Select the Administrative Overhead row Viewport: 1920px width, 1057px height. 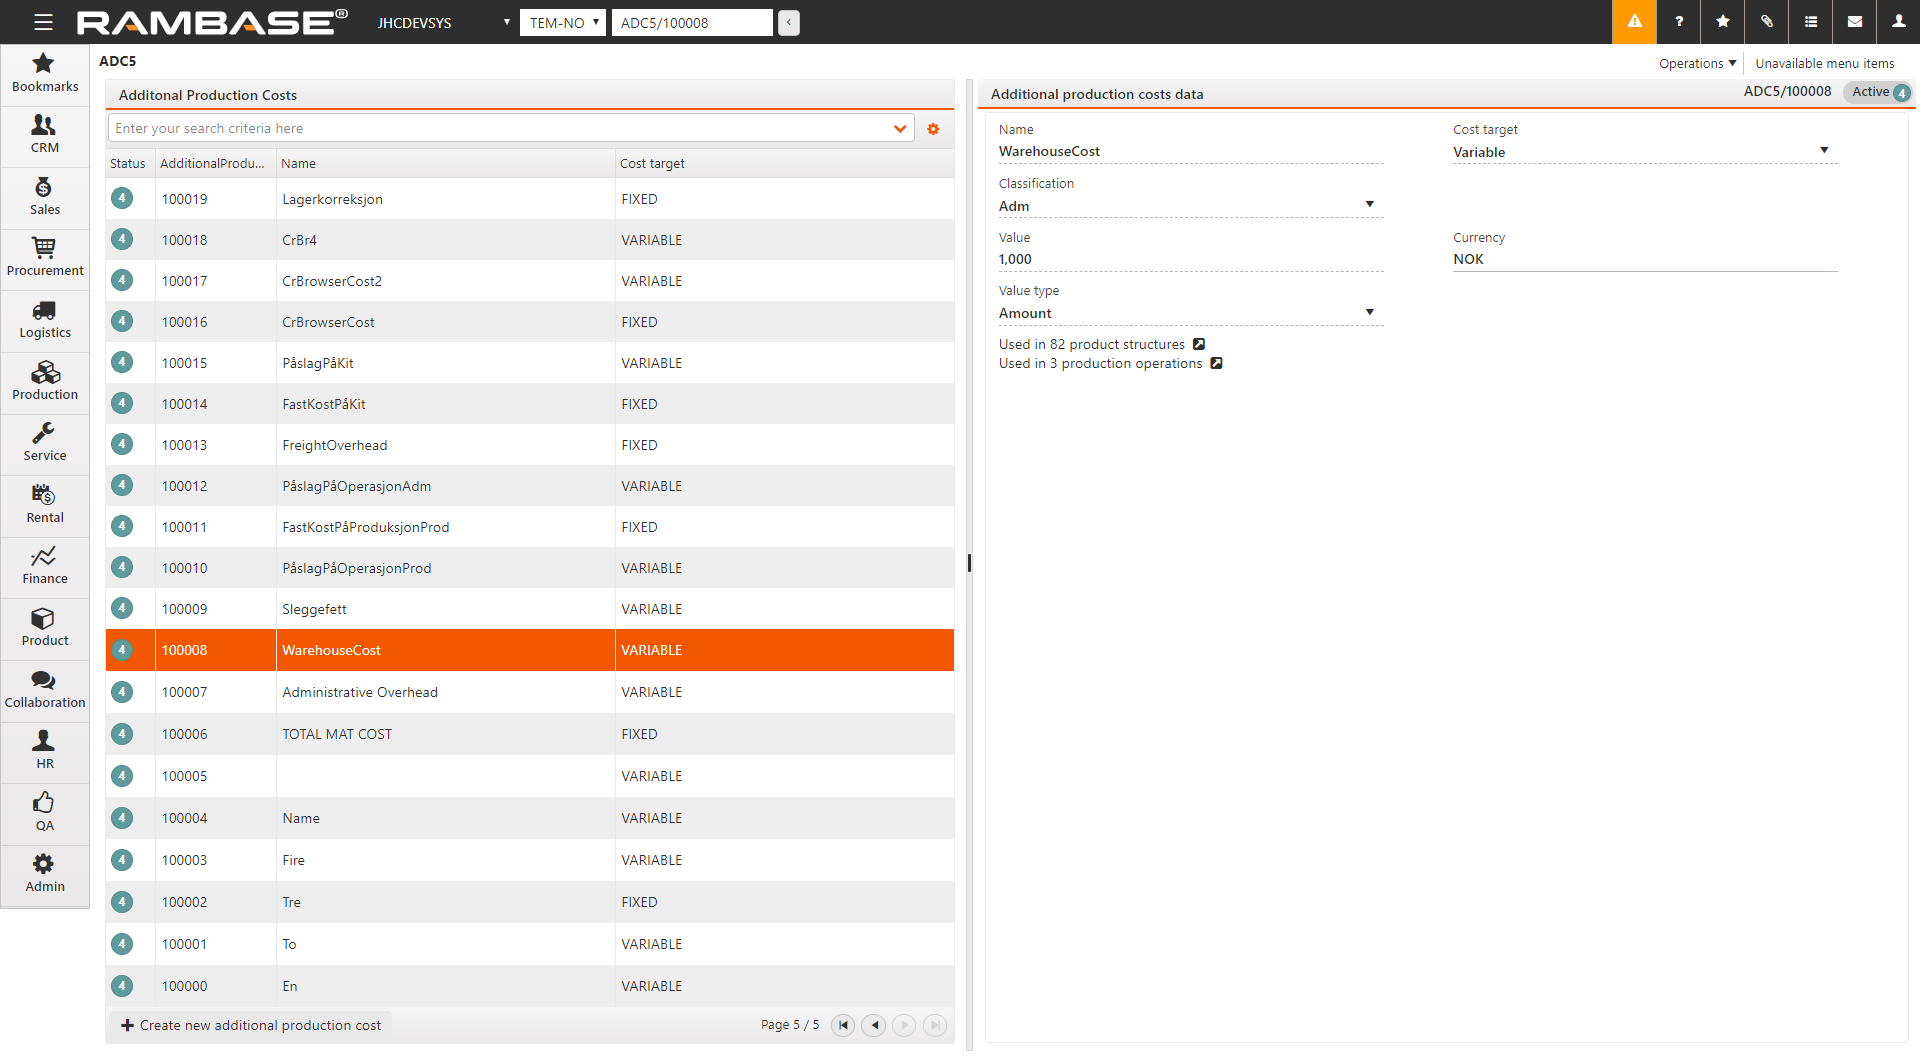360,692
